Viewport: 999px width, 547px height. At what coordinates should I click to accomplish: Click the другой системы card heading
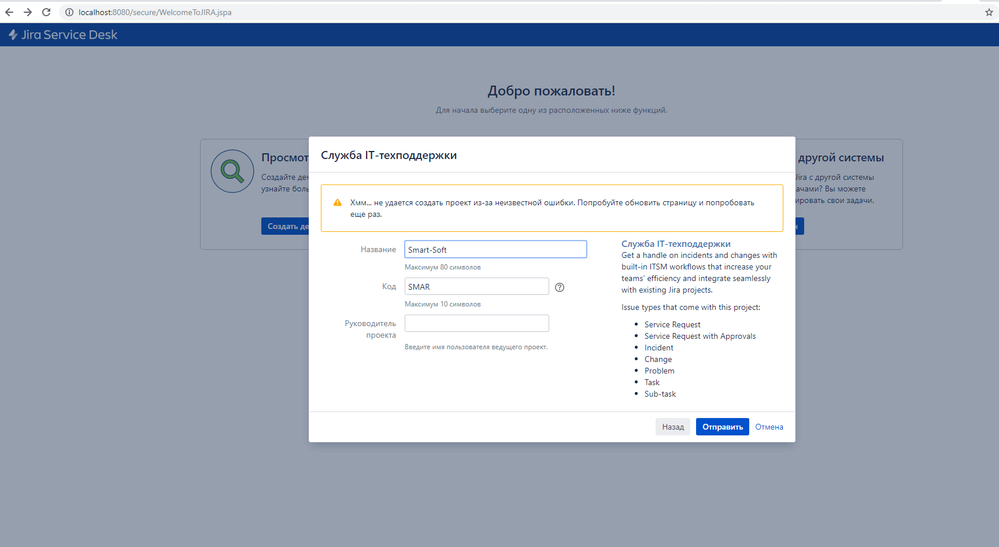pyautogui.click(x=840, y=157)
